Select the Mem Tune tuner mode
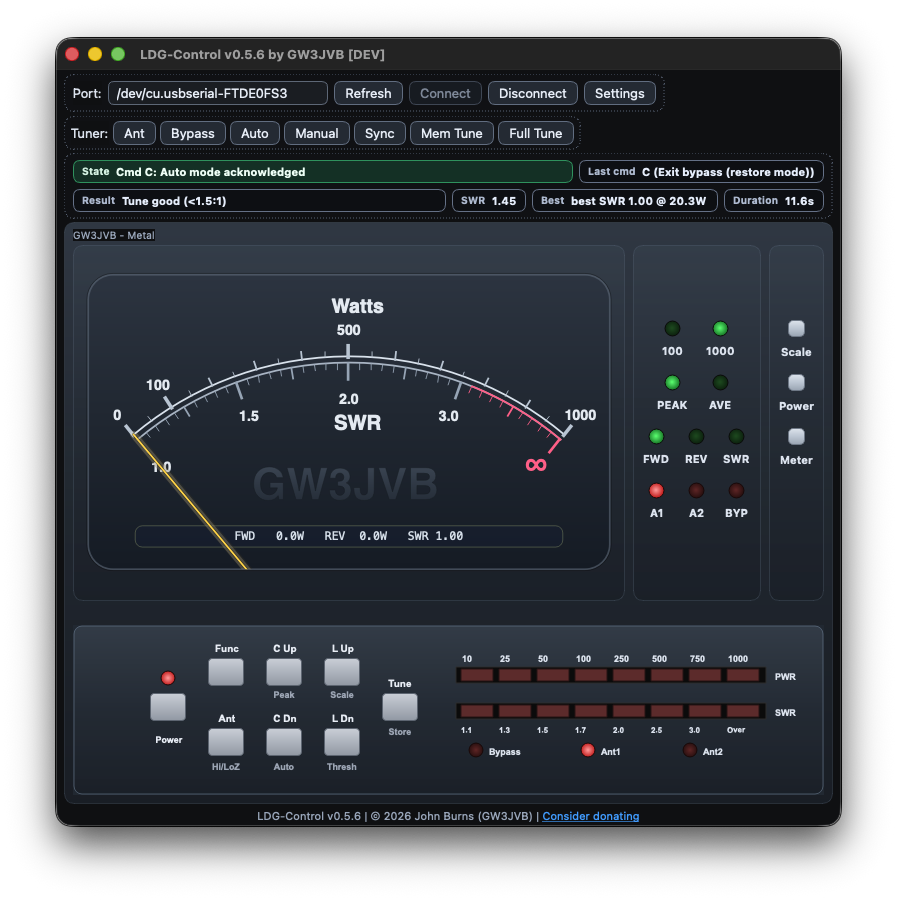897x900 pixels. [452, 133]
